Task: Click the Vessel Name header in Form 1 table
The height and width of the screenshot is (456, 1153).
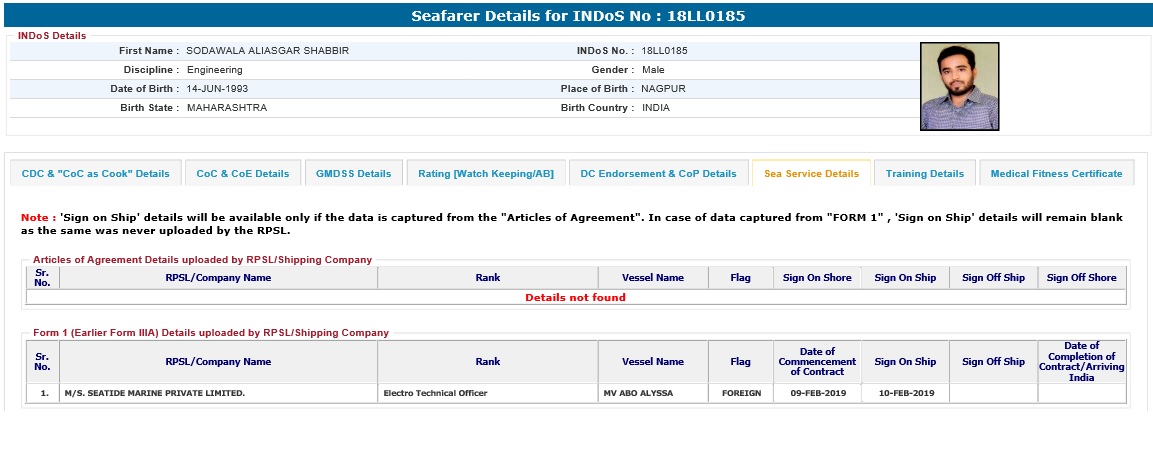Action: (652, 362)
